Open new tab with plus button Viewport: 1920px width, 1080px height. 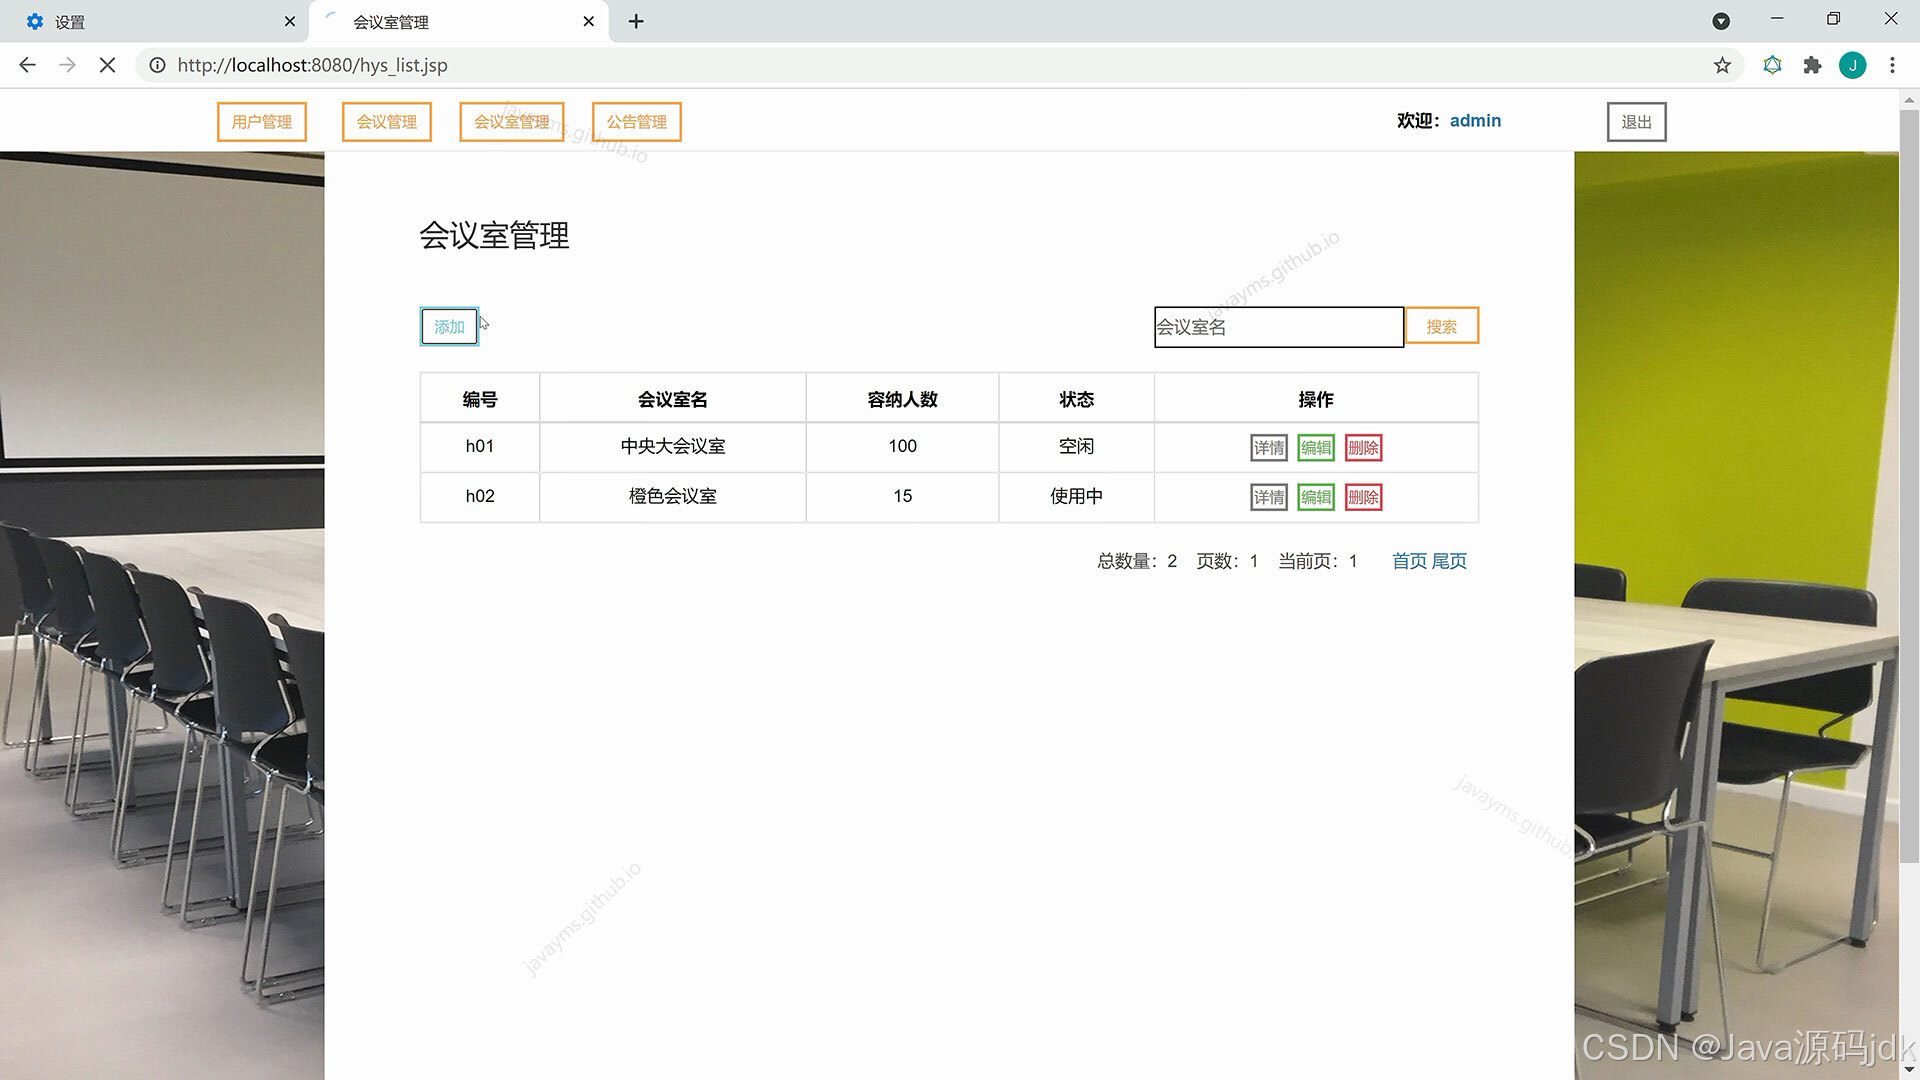tap(636, 21)
